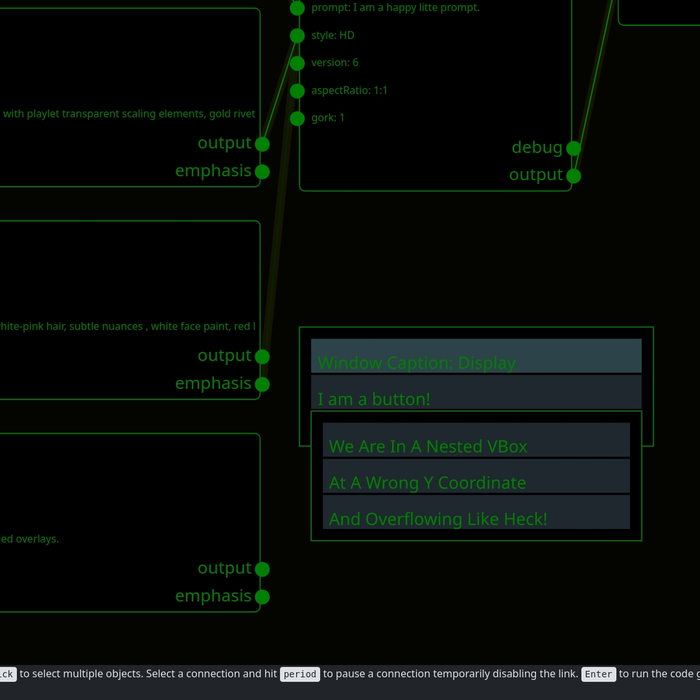Click the gork: 1 port circle
This screenshot has height=700, width=700.
pyautogui.click(x=297, y=119)
